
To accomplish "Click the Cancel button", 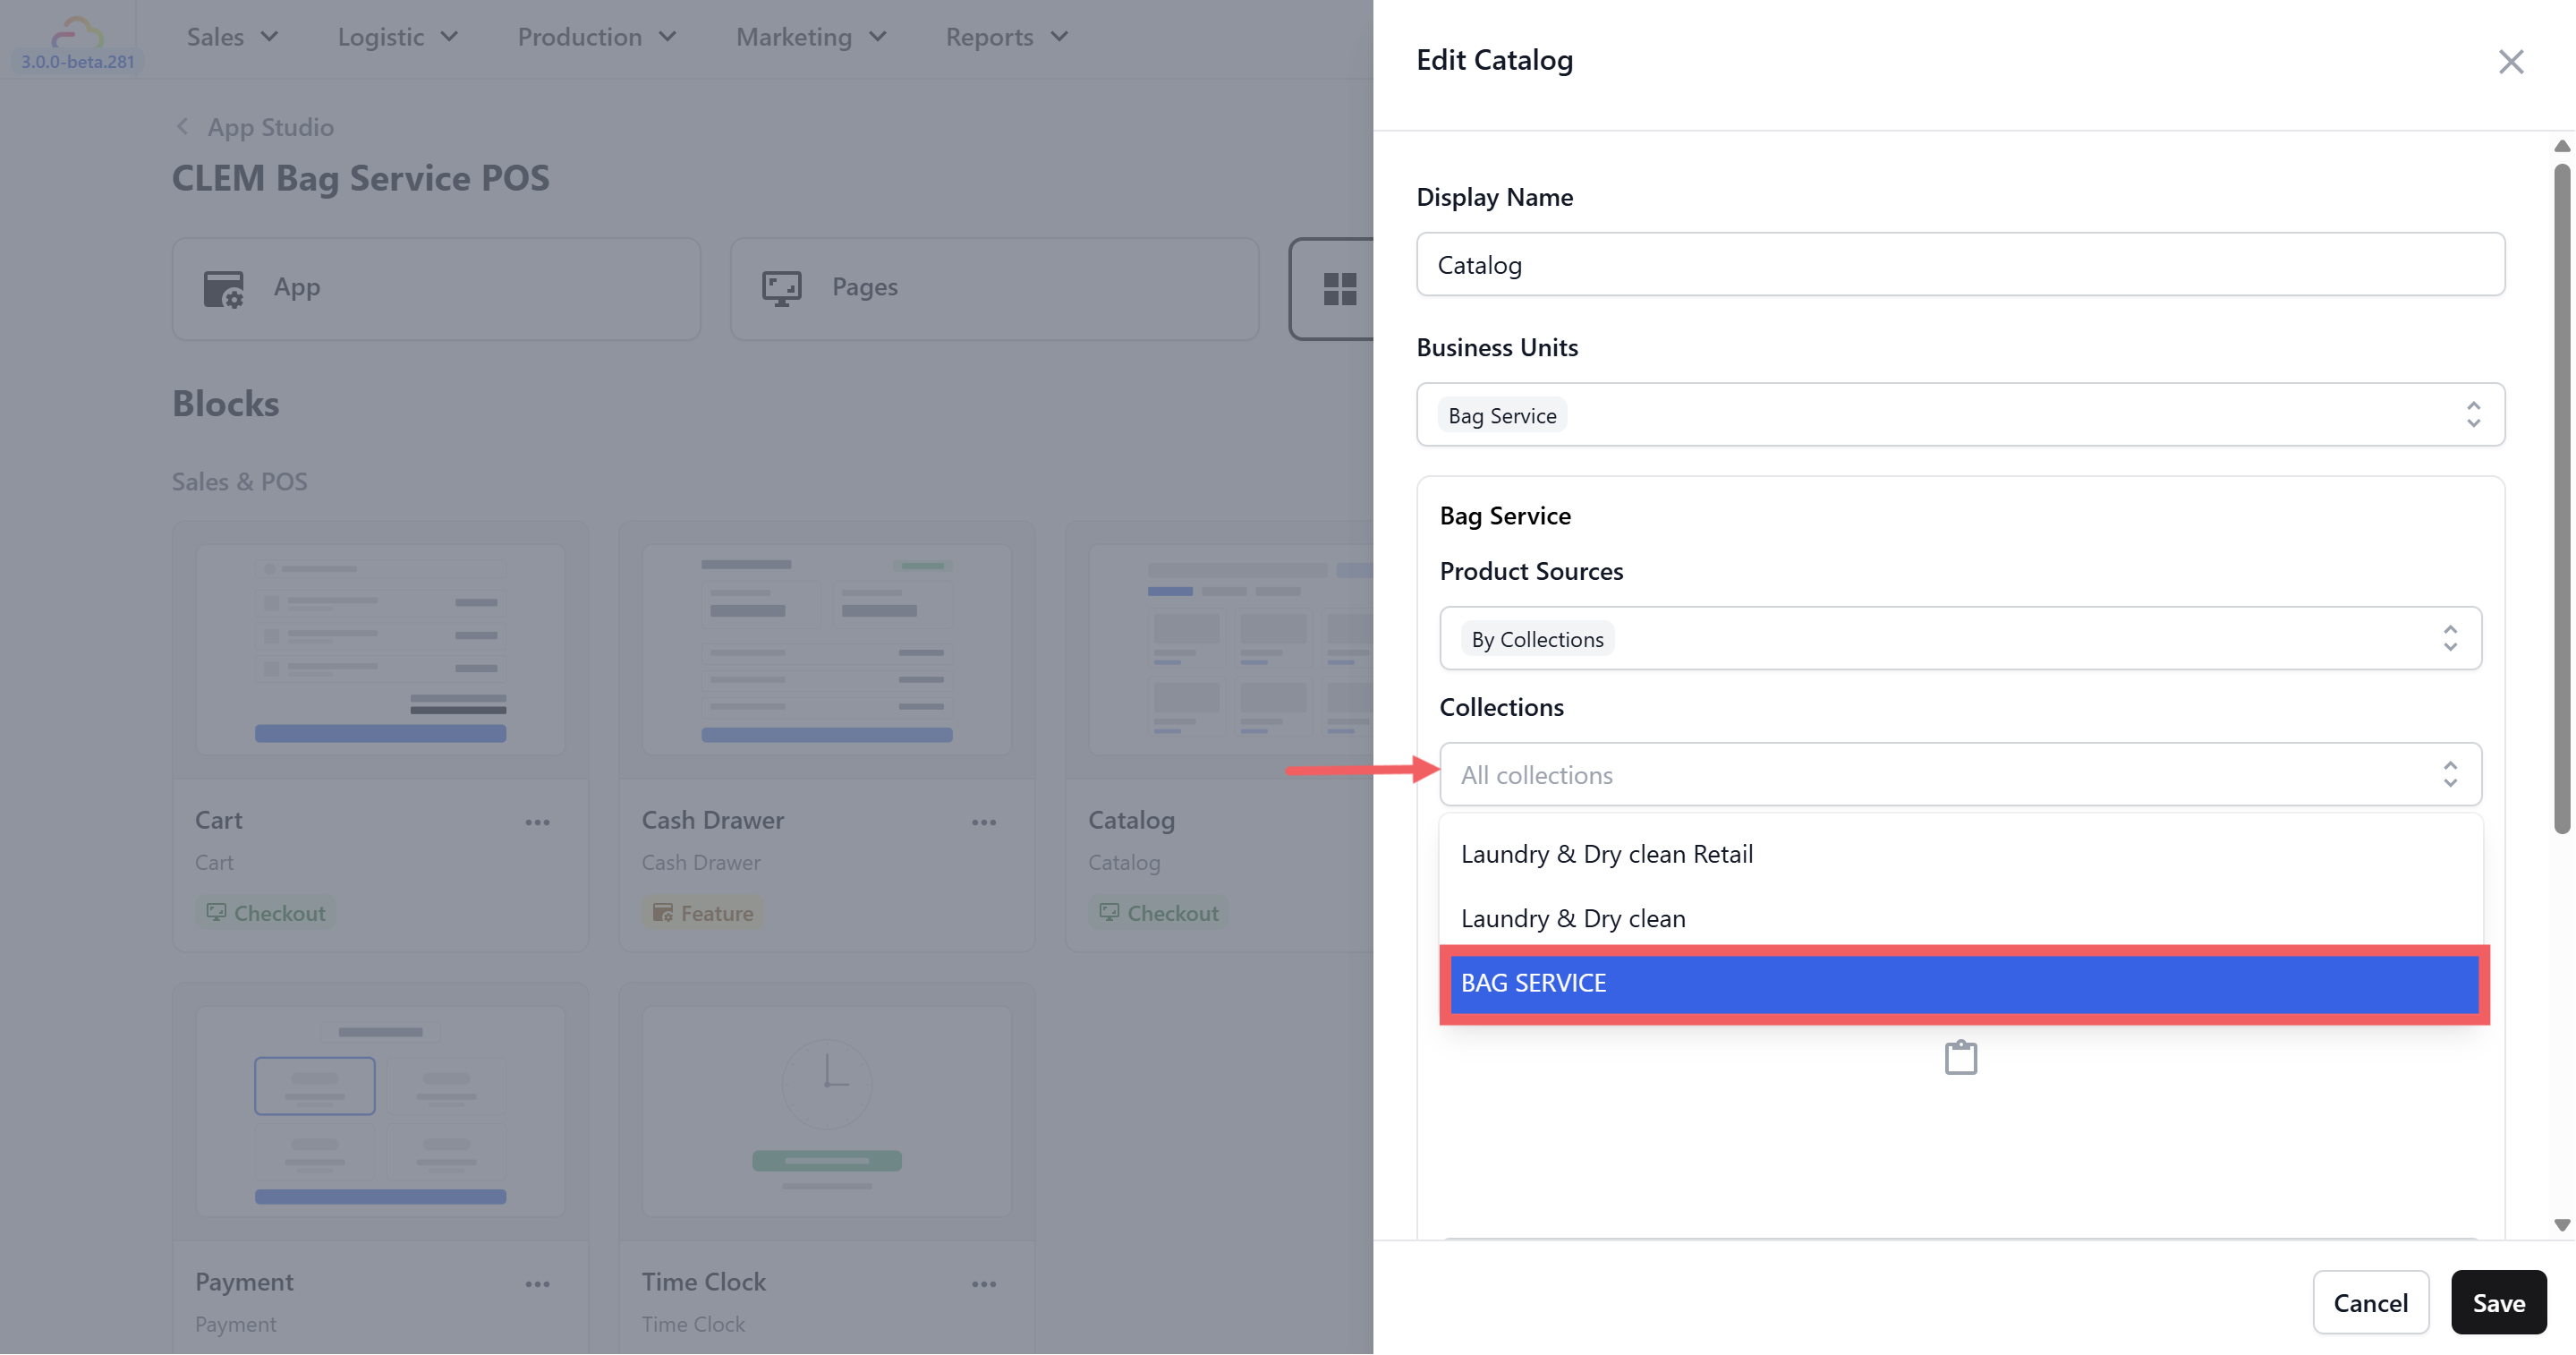I will [x=2370, y=1302].
